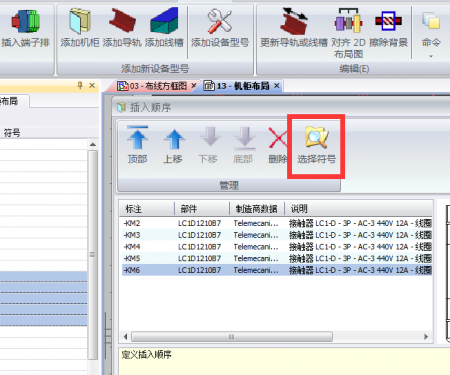This screenshot has height=375, width=450.
Task: Click the list's horizontal scrollbar right arrow
Action: 426,337
